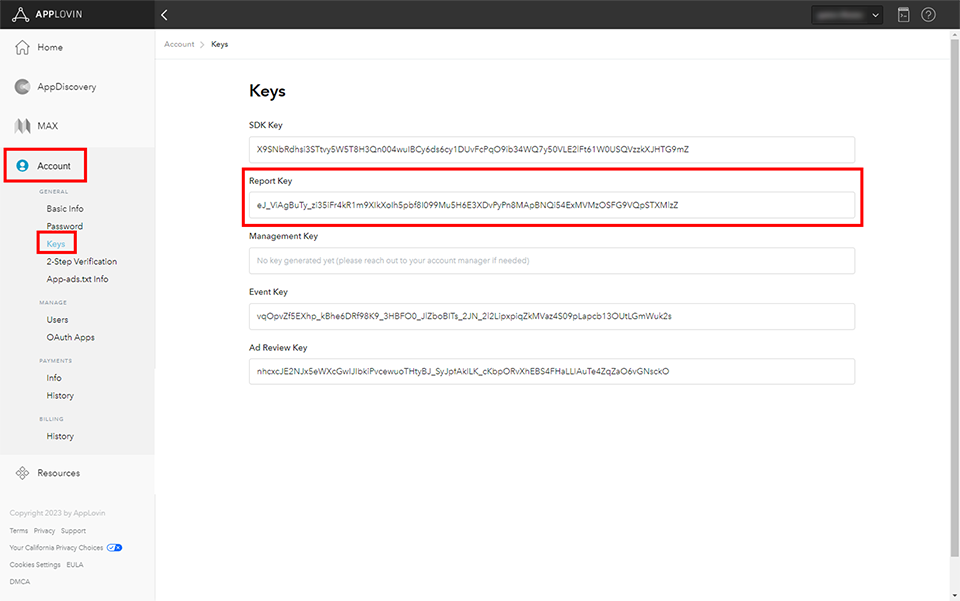Collapse sidebar with back chevron
This screenshot has height=601, width=960.
164,15
